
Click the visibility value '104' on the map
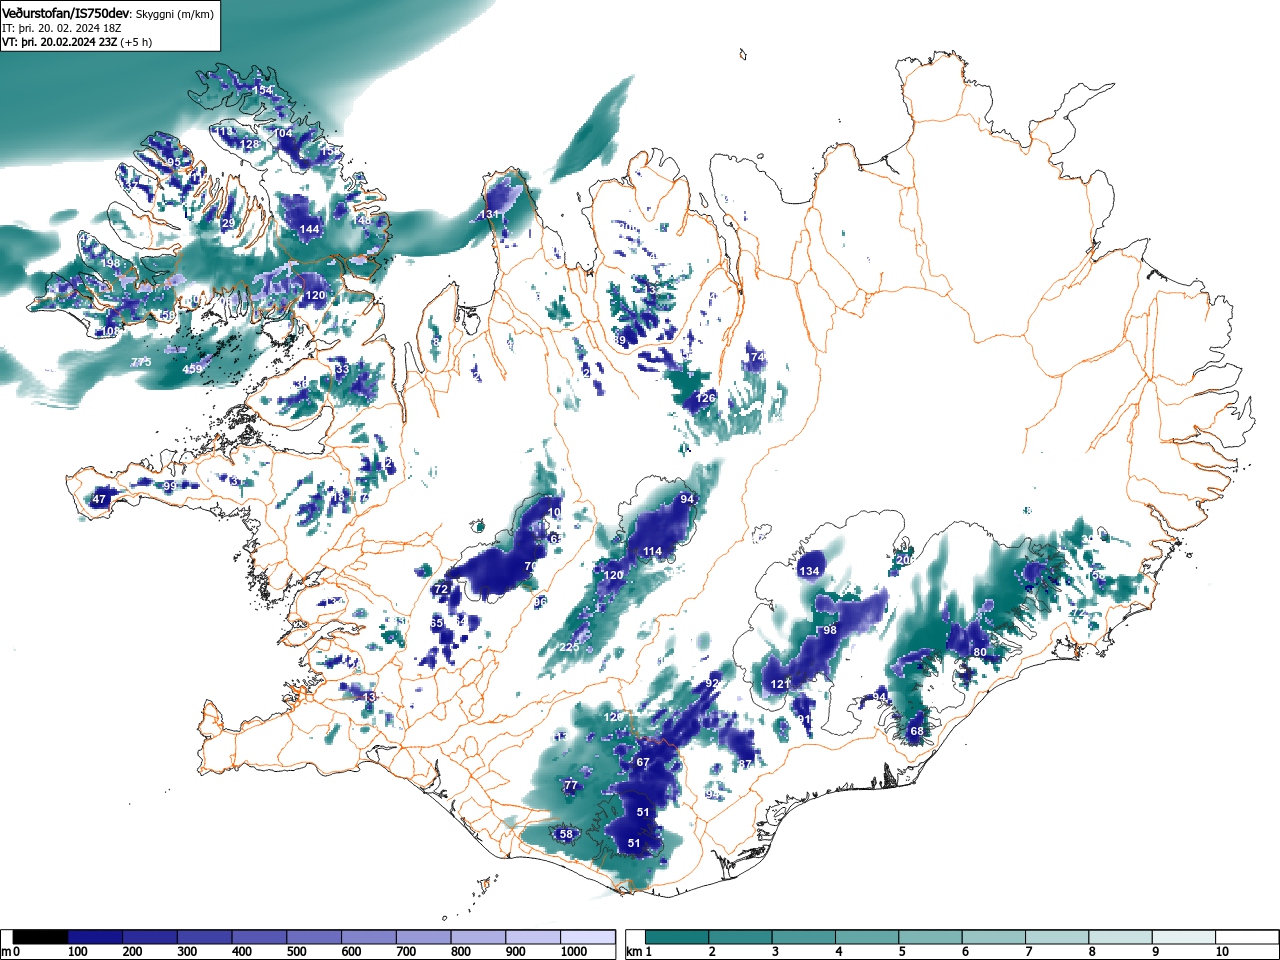tap(284, 133)
